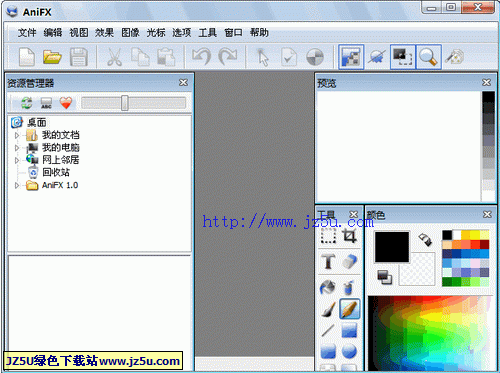The width and height of the screenshot is (500, 373).
Task: Toggle the favorites heart in resource manager
Action: 66,103
